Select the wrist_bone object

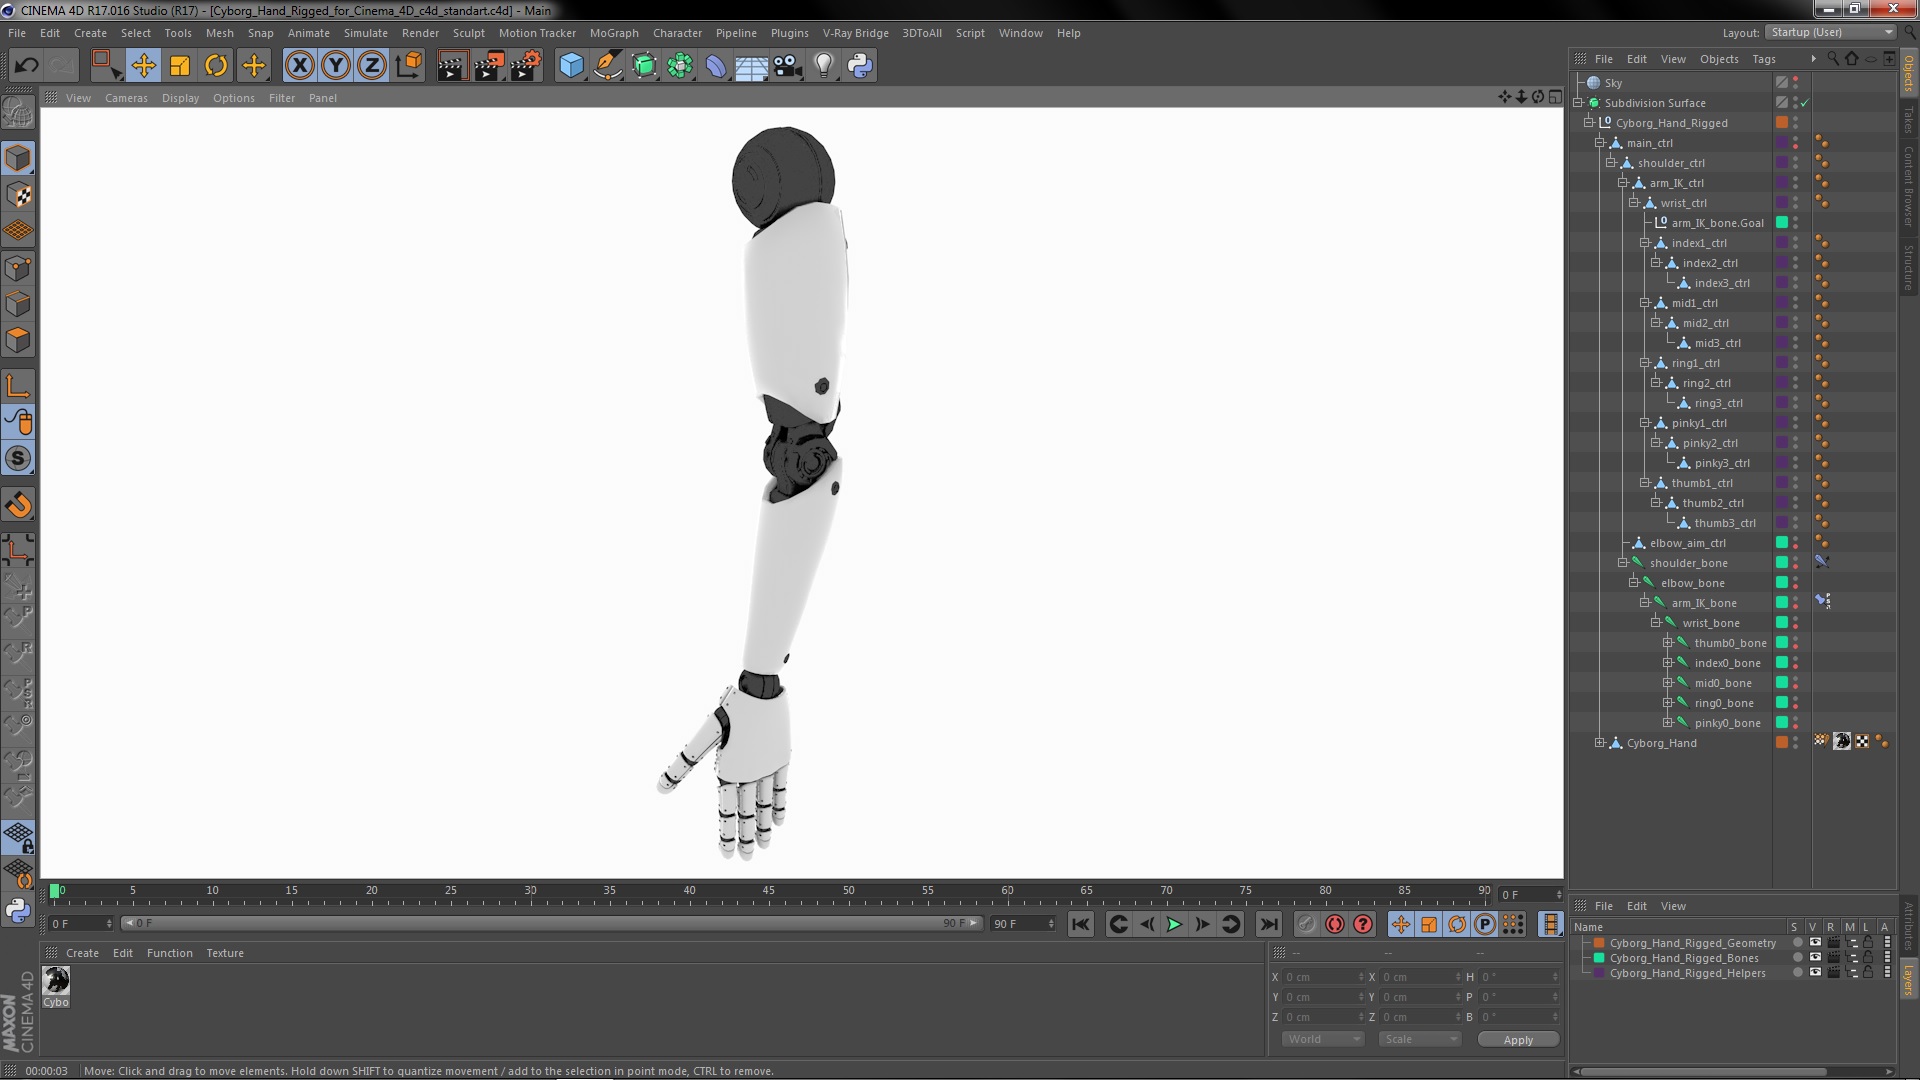[1711, 623]
